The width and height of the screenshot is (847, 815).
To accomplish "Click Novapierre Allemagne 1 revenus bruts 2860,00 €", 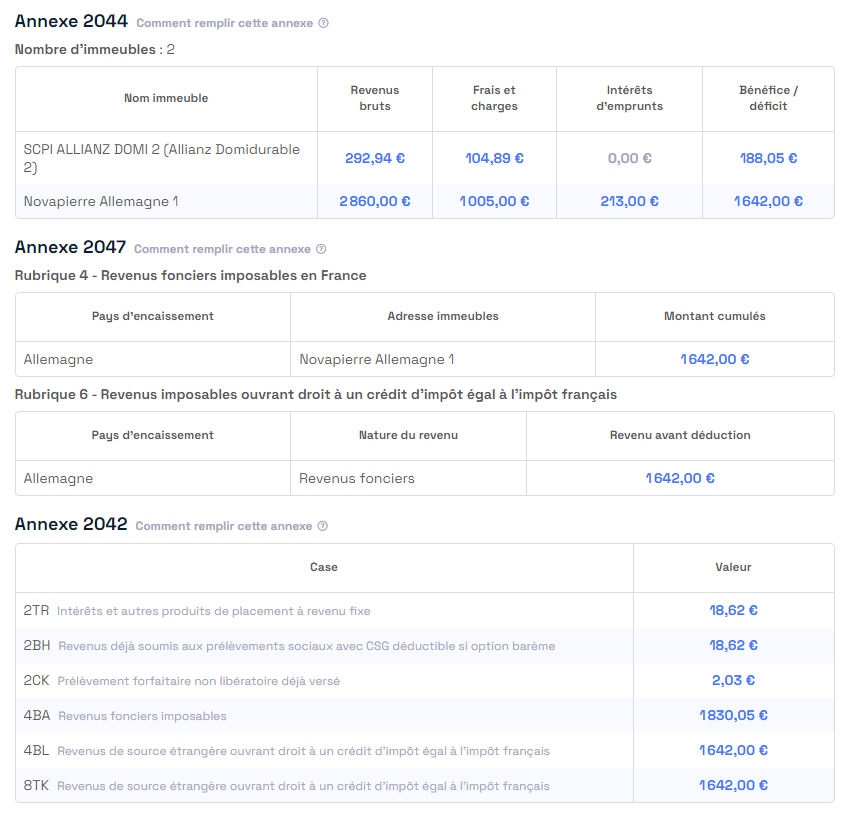I will [374, 201].
